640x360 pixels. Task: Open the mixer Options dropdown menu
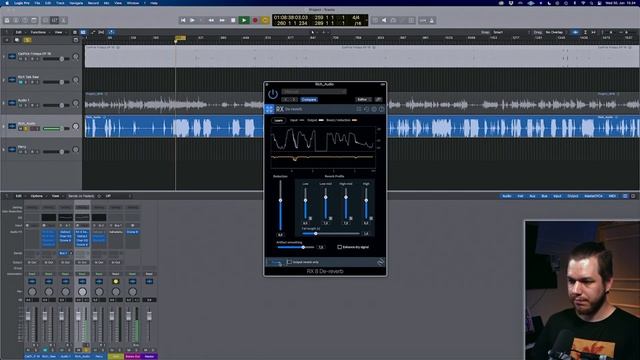(x=38, y=196)
